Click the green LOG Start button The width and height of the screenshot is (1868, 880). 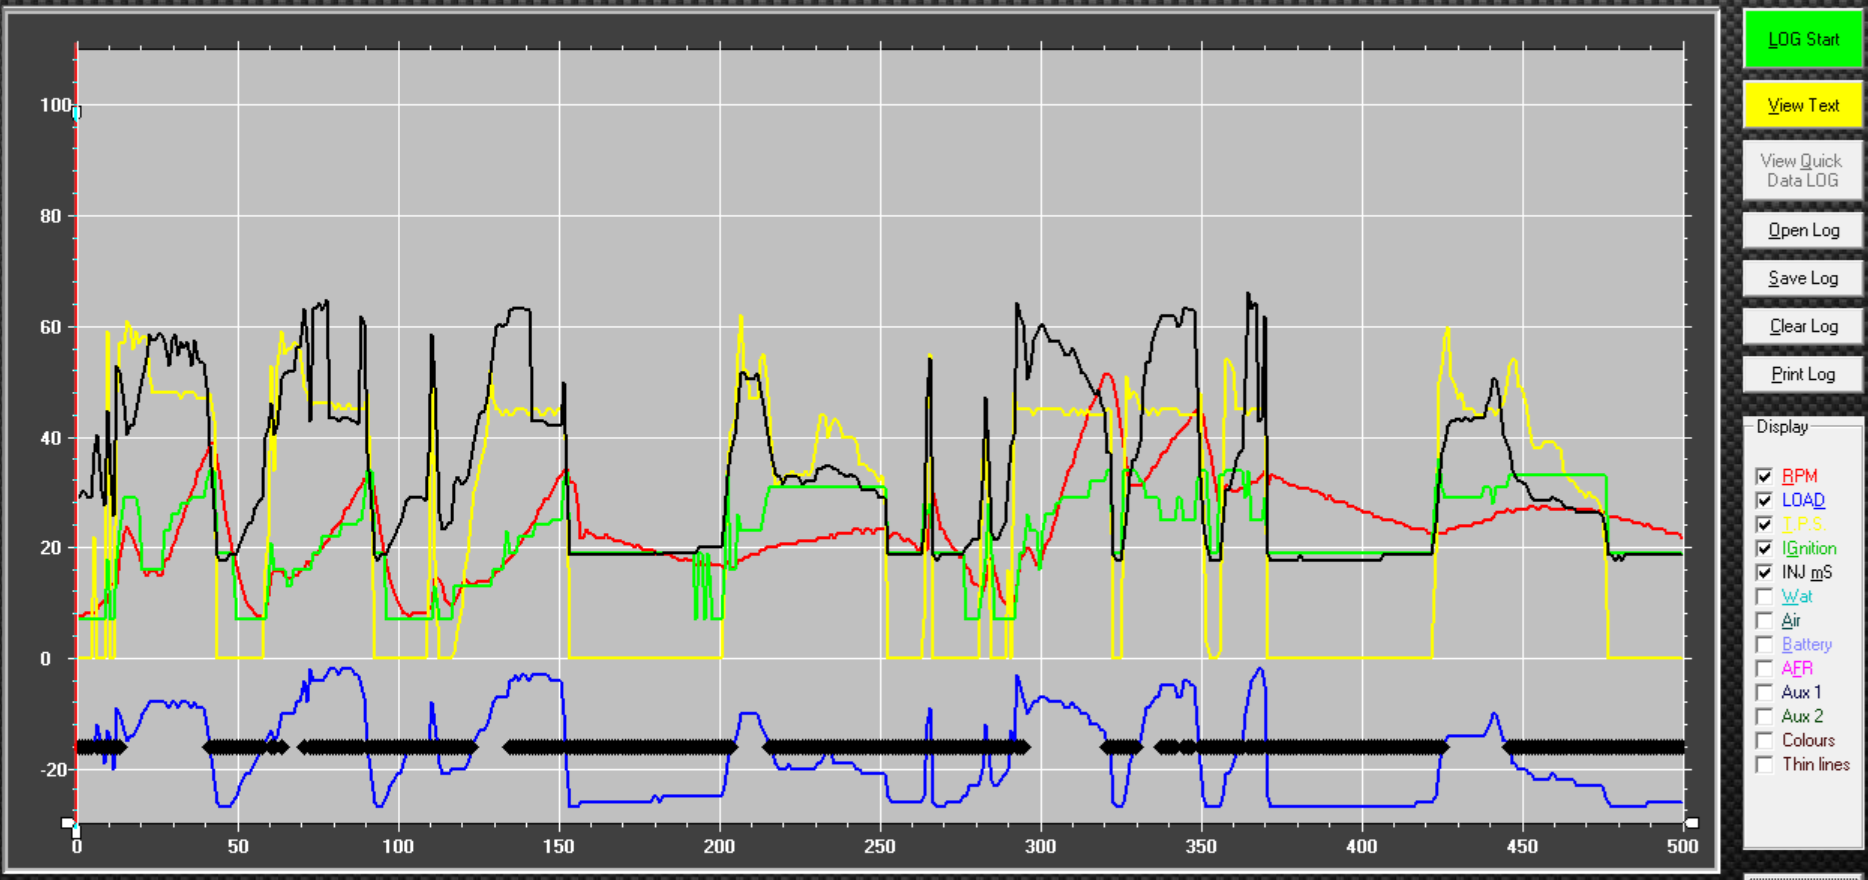1803,39
